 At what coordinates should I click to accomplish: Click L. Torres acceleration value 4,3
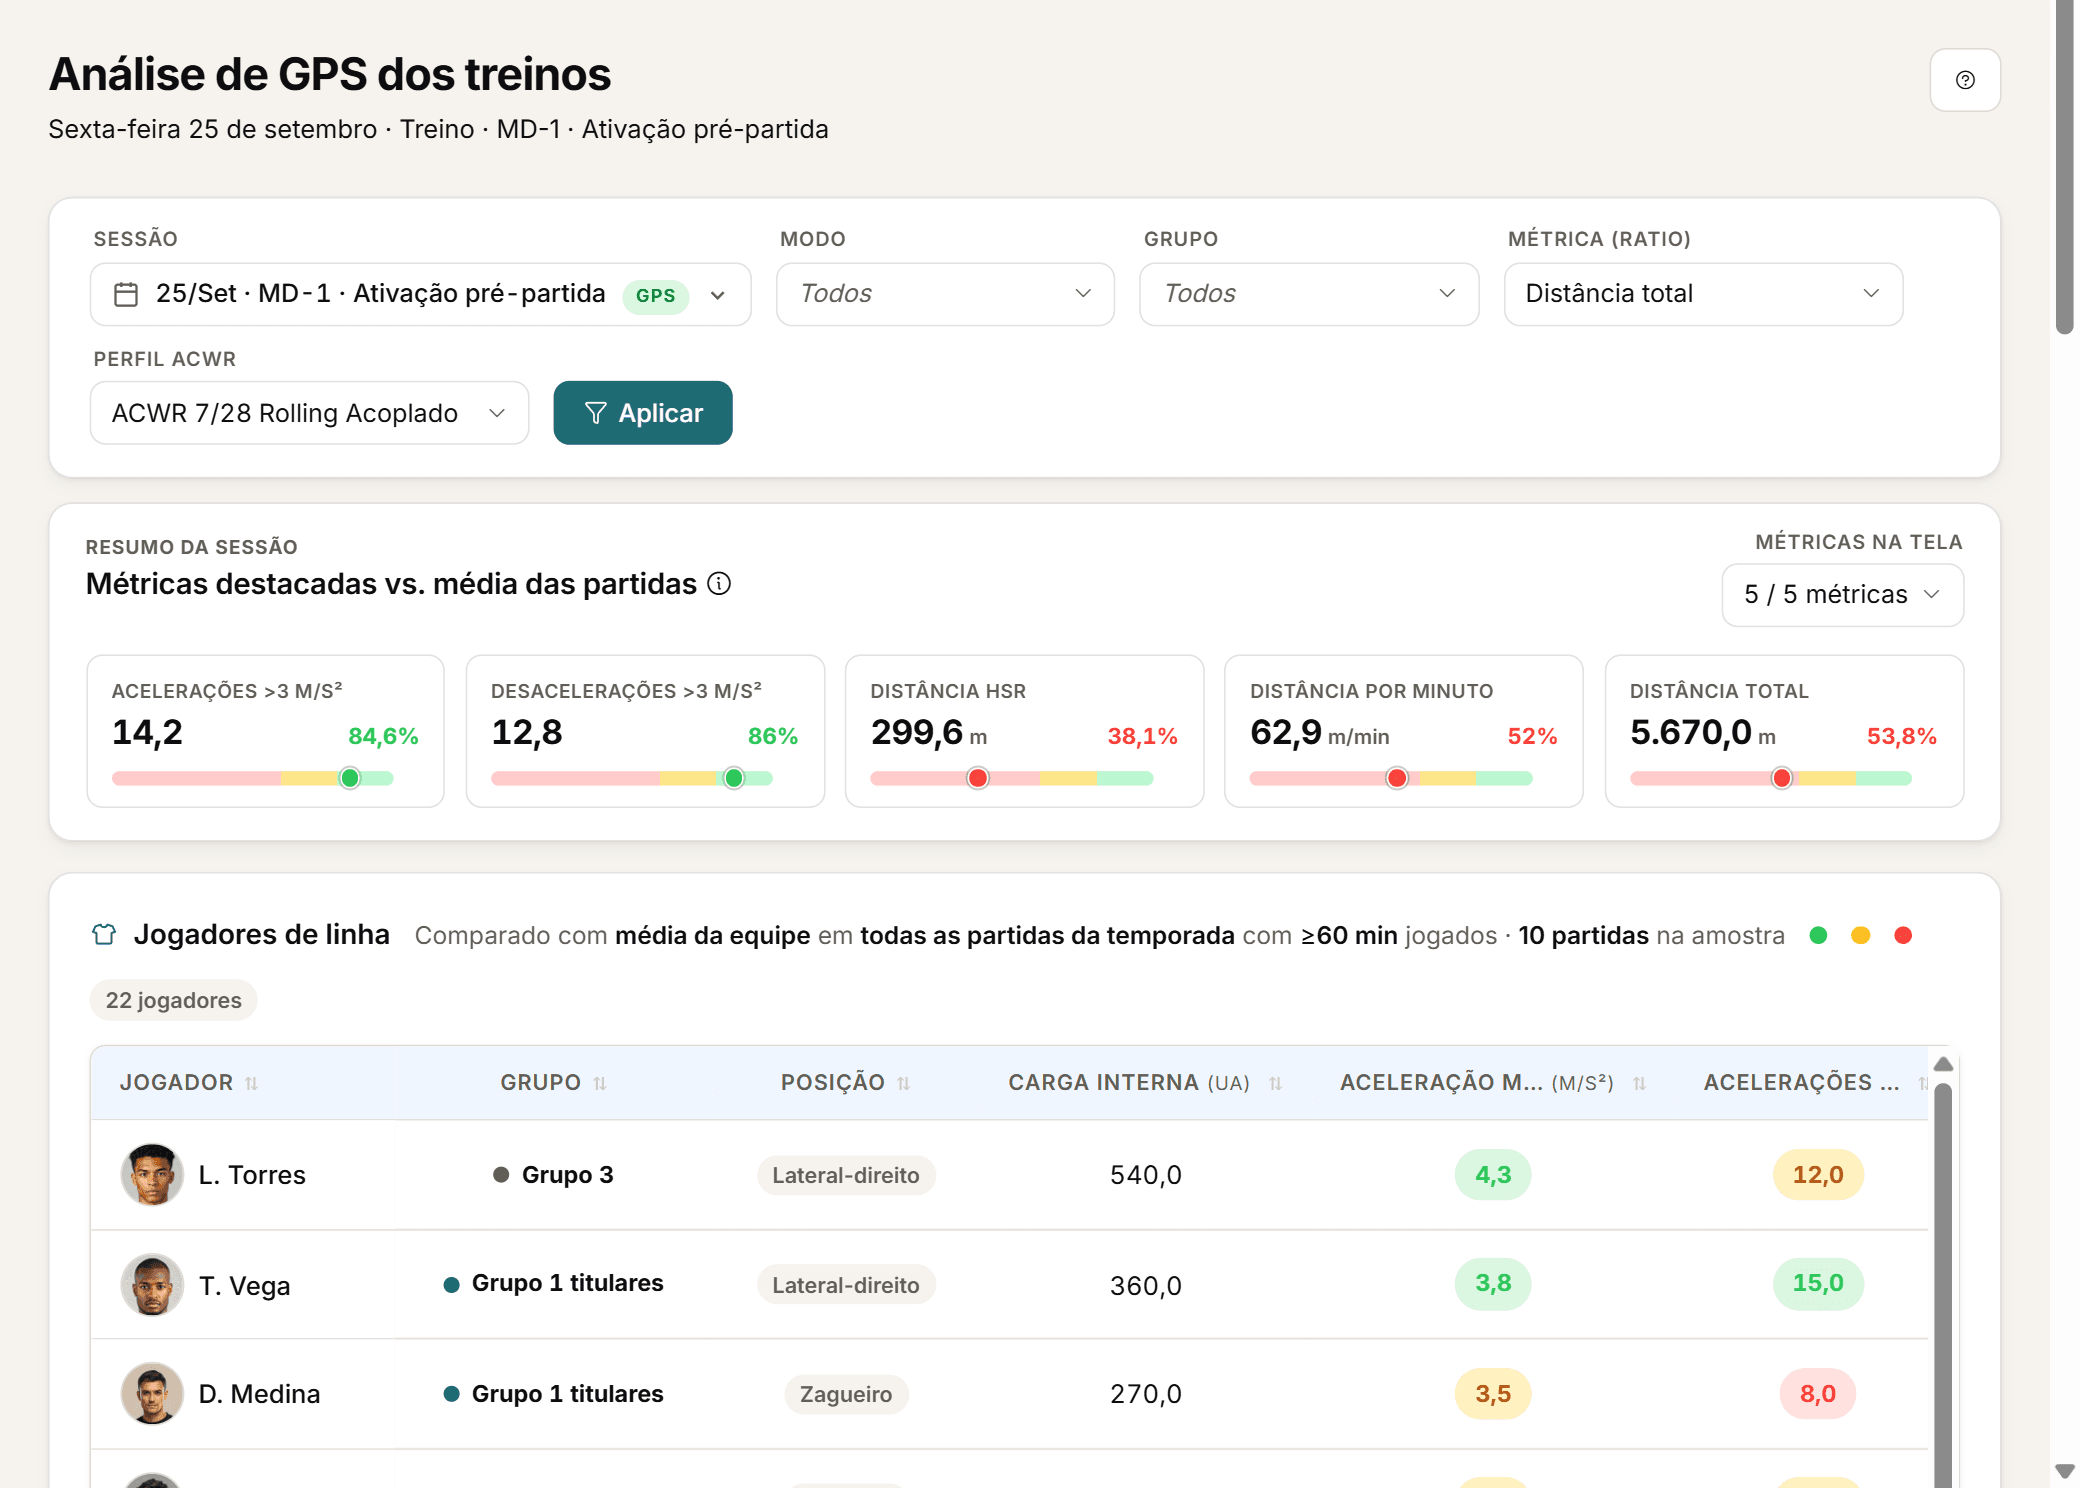[x=1493, y=1174]
